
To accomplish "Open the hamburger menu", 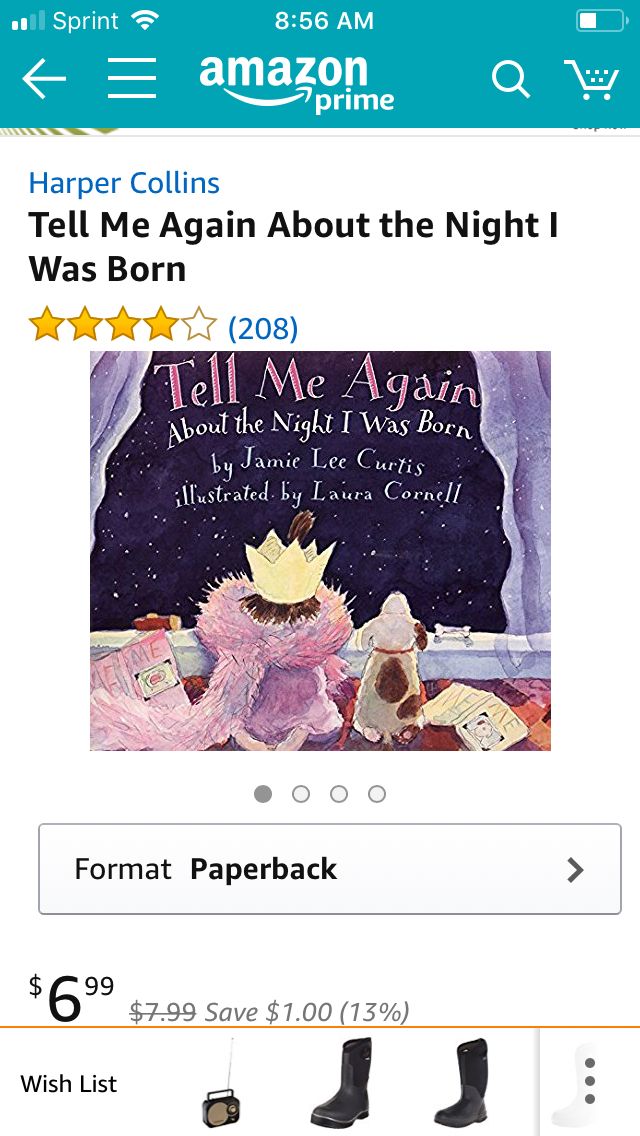I will click(x=132, y=78).
